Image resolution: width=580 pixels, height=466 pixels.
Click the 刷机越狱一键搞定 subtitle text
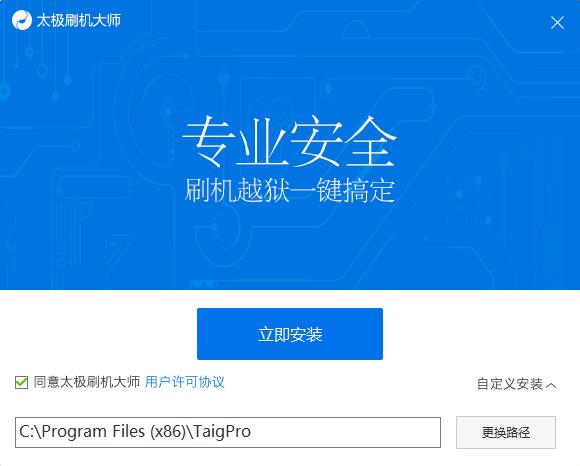point(290,190)
